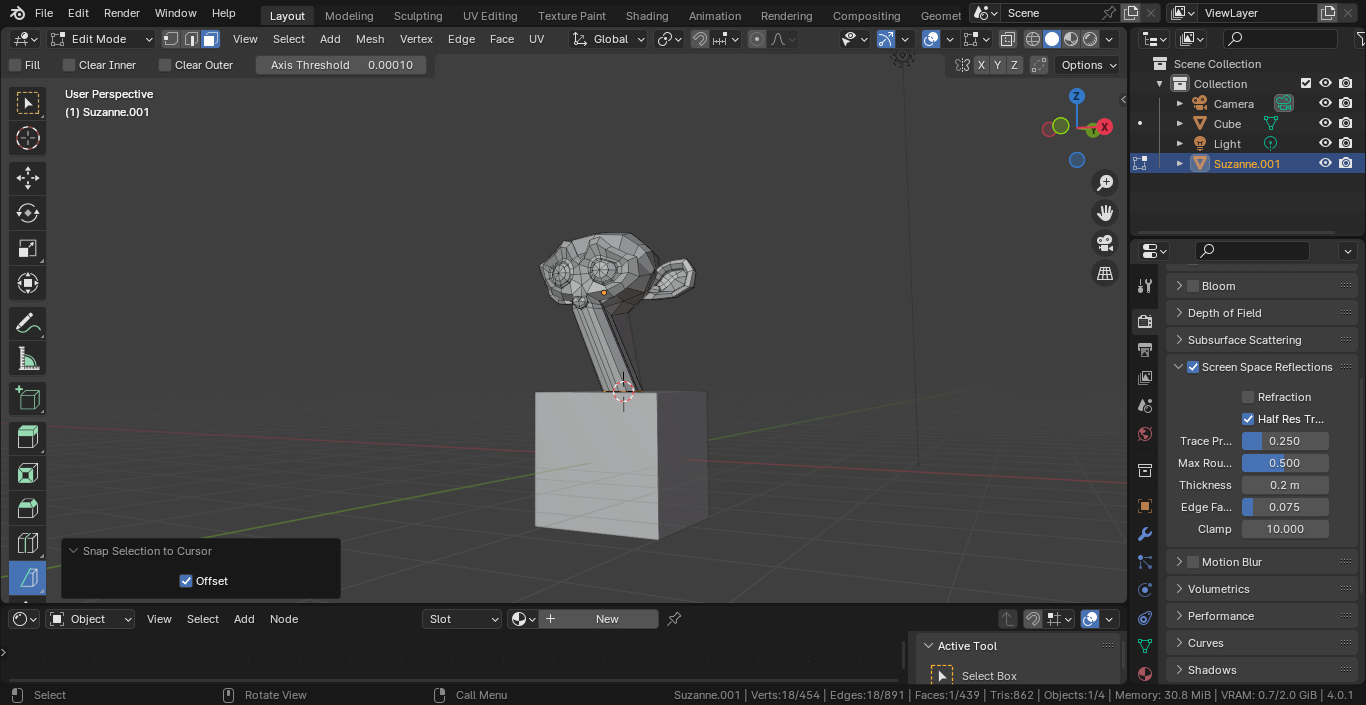This screenshot has height=705, width=1366.
Task: Uncheck the Offset checkbox
Action: coord(186,581)
